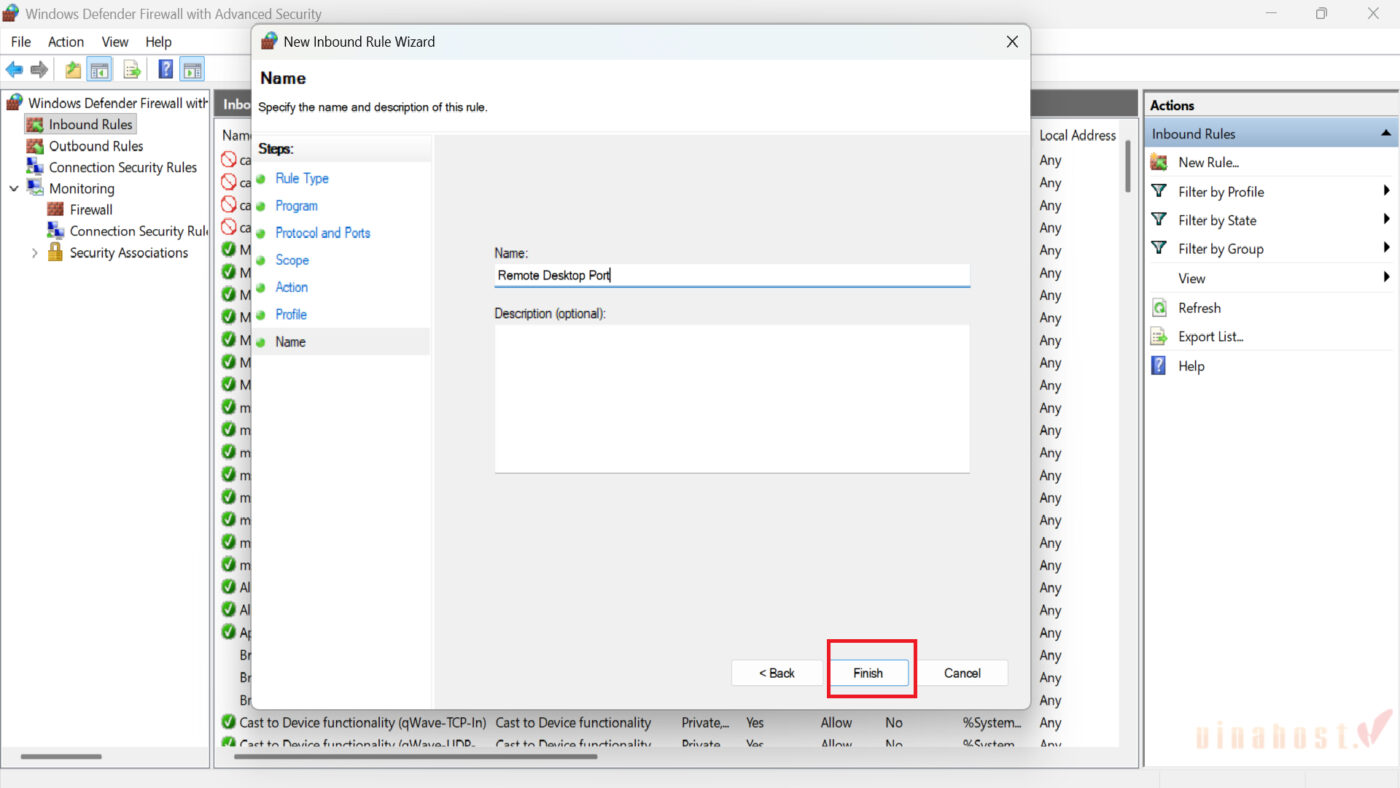The image size is (1400, 788).
Task: Collapse the Inbound Rules section in Actions
Action: point(1386,133)
